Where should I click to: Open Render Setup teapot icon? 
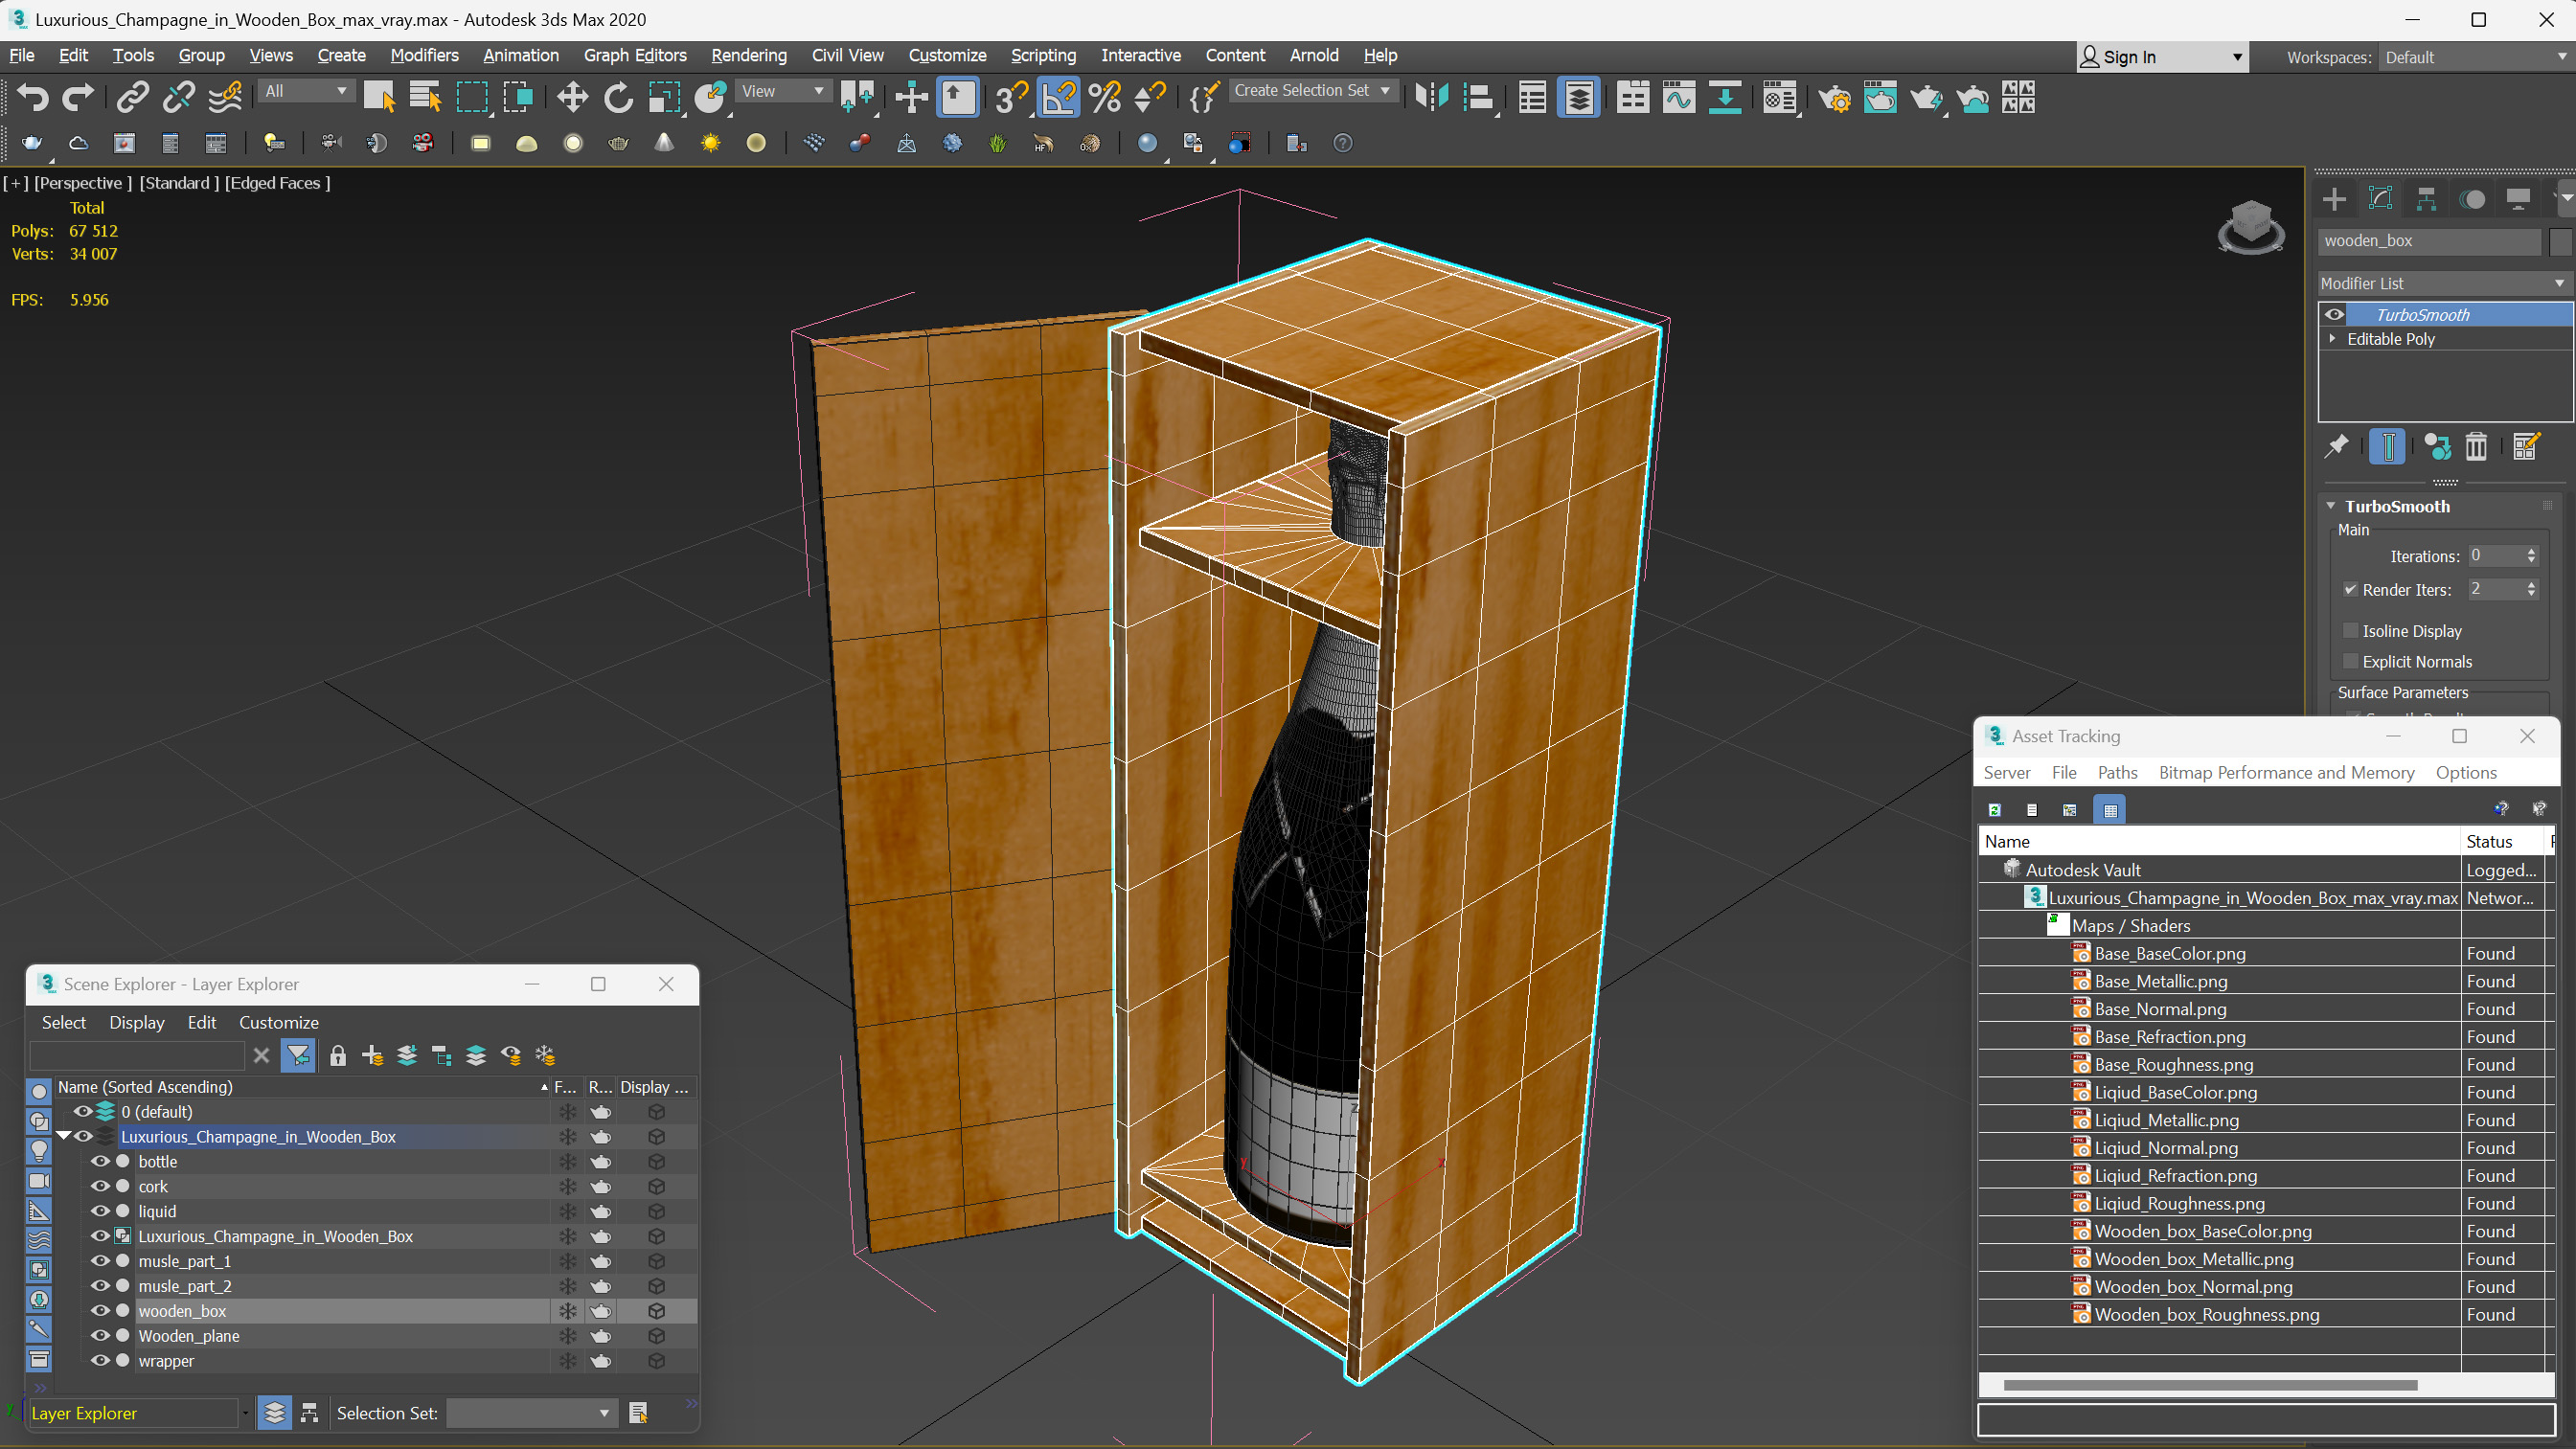pyautogui.click(x=1834, y=97)
